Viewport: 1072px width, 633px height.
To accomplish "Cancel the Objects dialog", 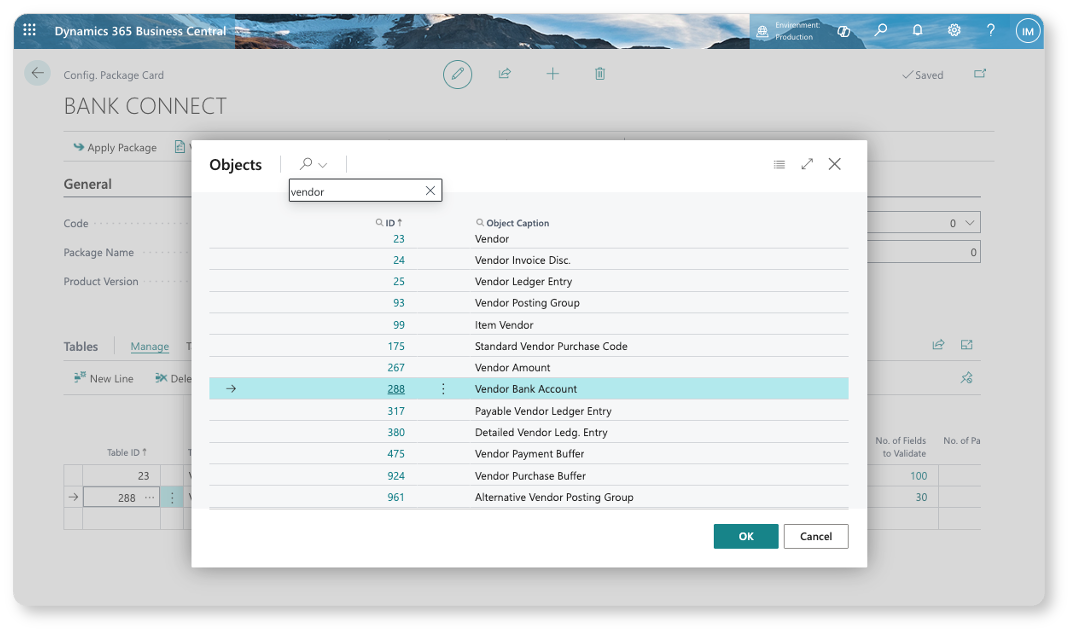I will pyautogui.click(x=816, y=537).
